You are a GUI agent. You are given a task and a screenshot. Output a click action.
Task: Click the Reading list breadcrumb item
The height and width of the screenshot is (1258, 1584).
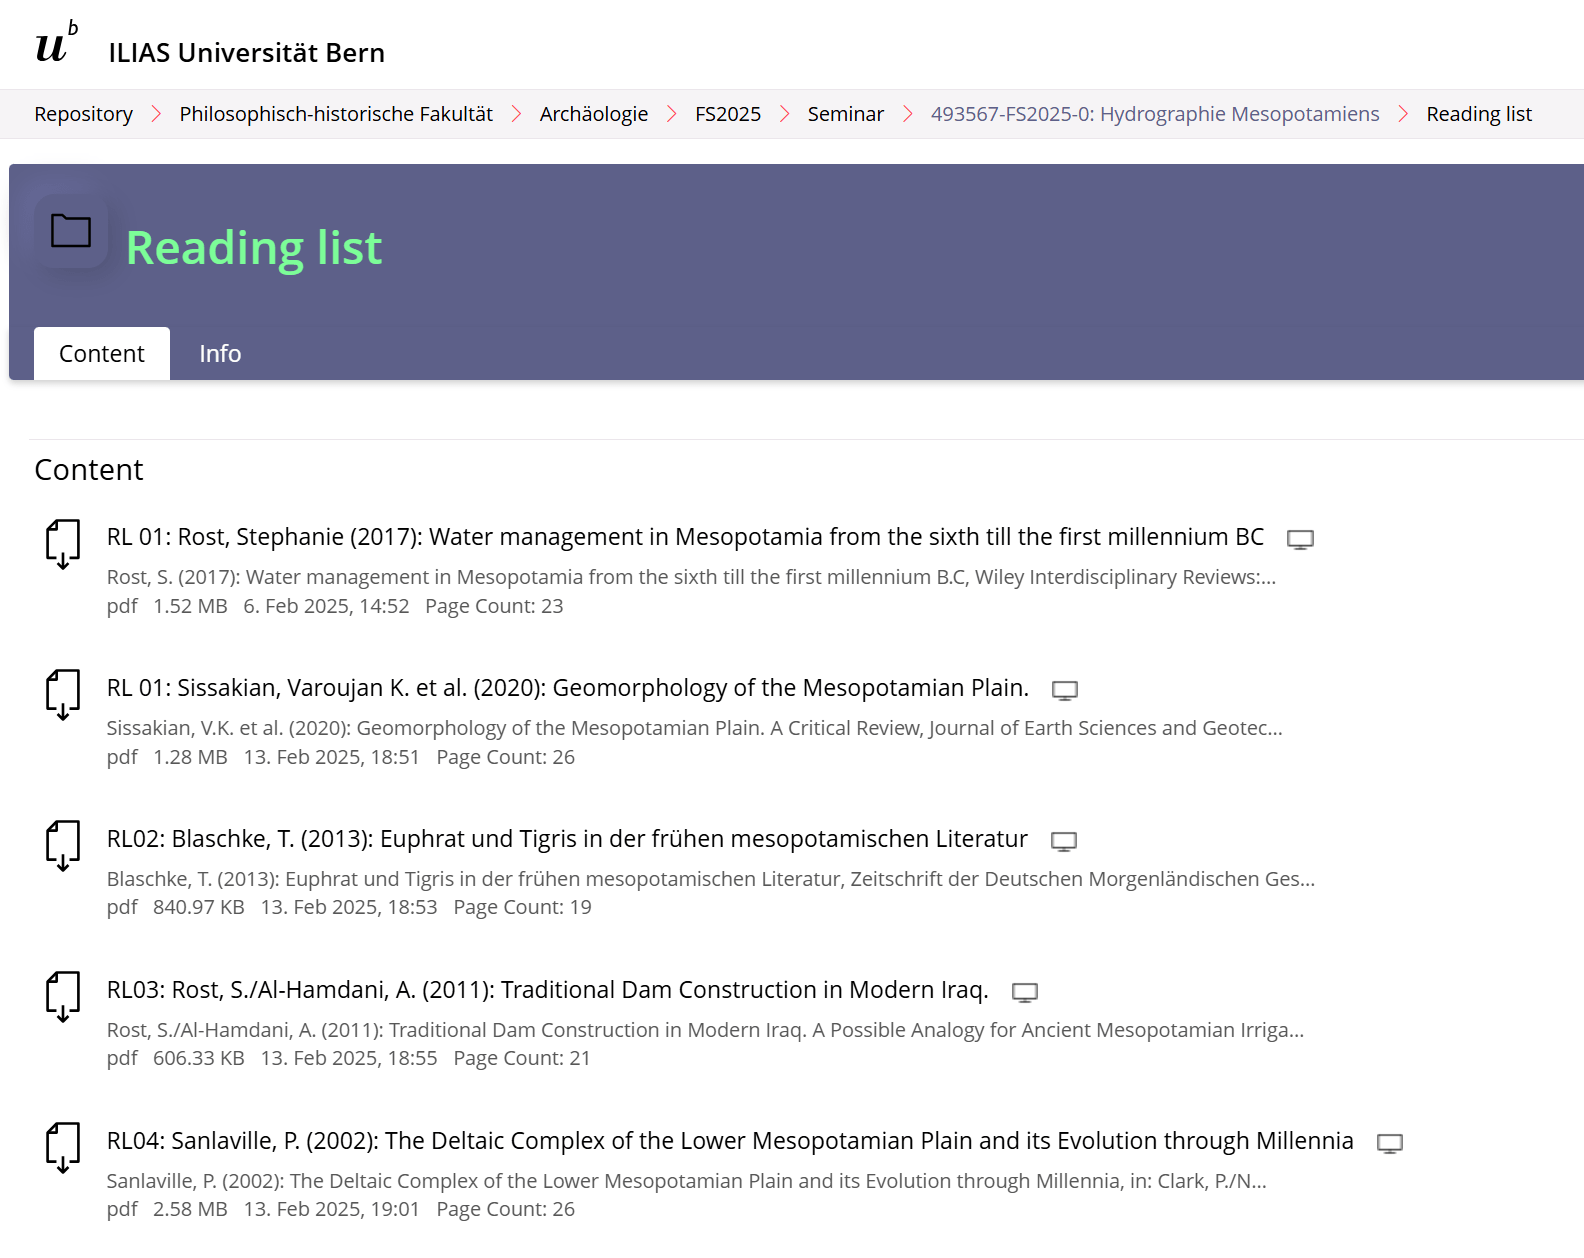[x=1479, y=114]
